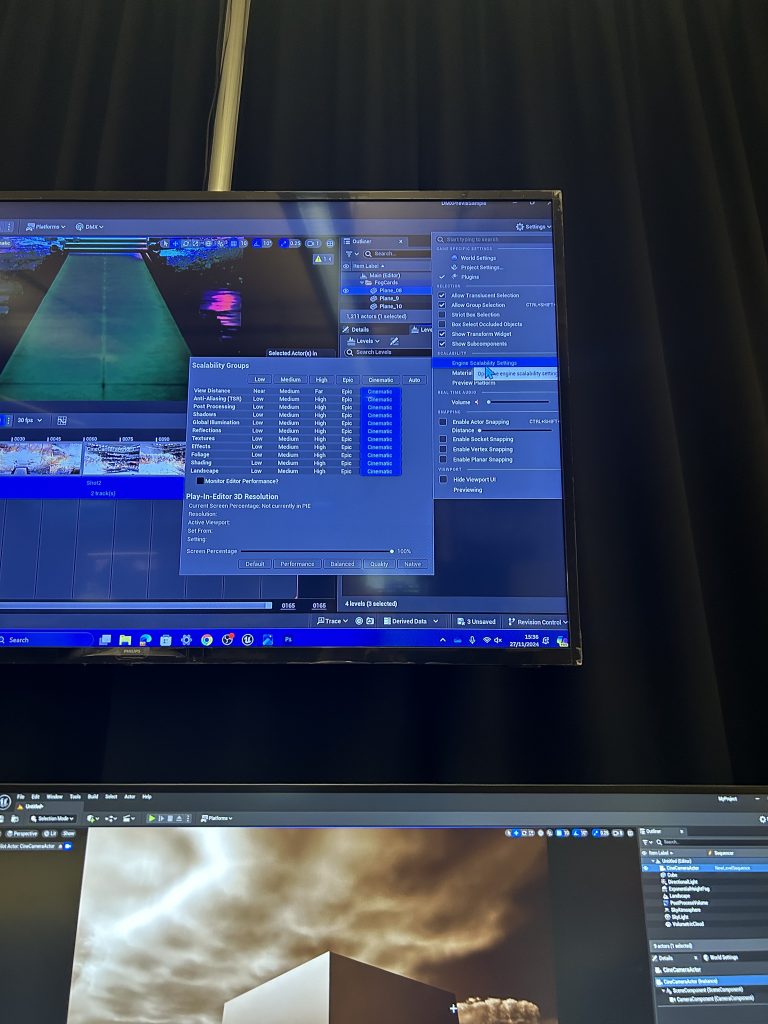The width and height of the screenshot is (768, 1024).
Task: Enable Actor Snapping checkbox
Action: [x=443, y=422]
